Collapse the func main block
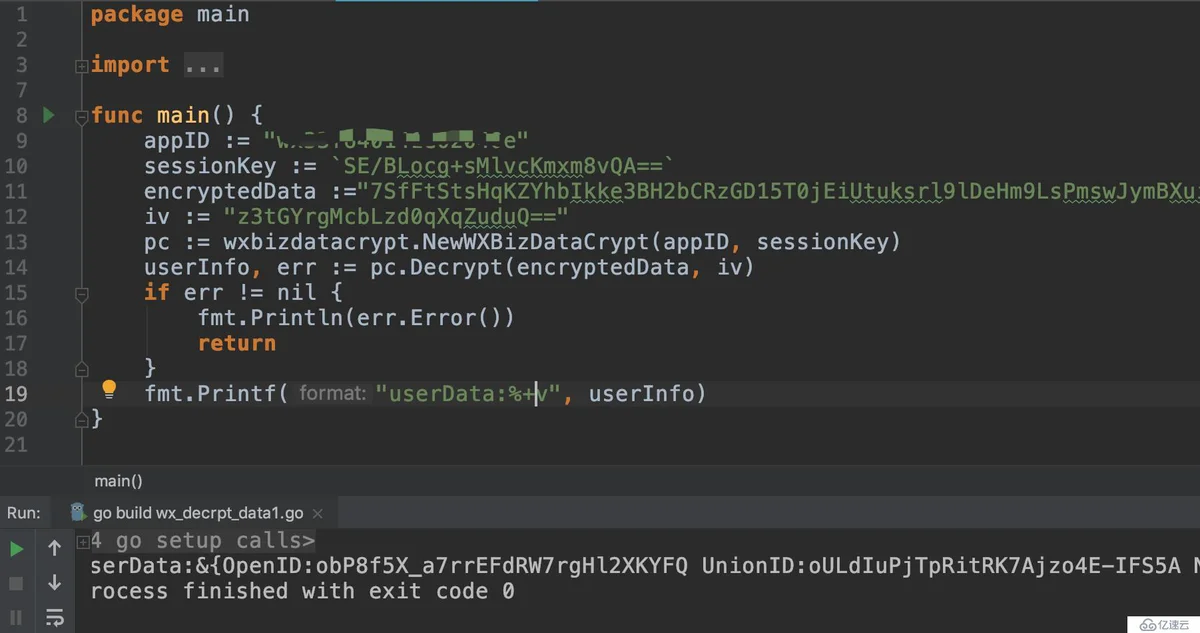Image resolution: width=1200 pixels, height=633 pixels. click(81, 116)
